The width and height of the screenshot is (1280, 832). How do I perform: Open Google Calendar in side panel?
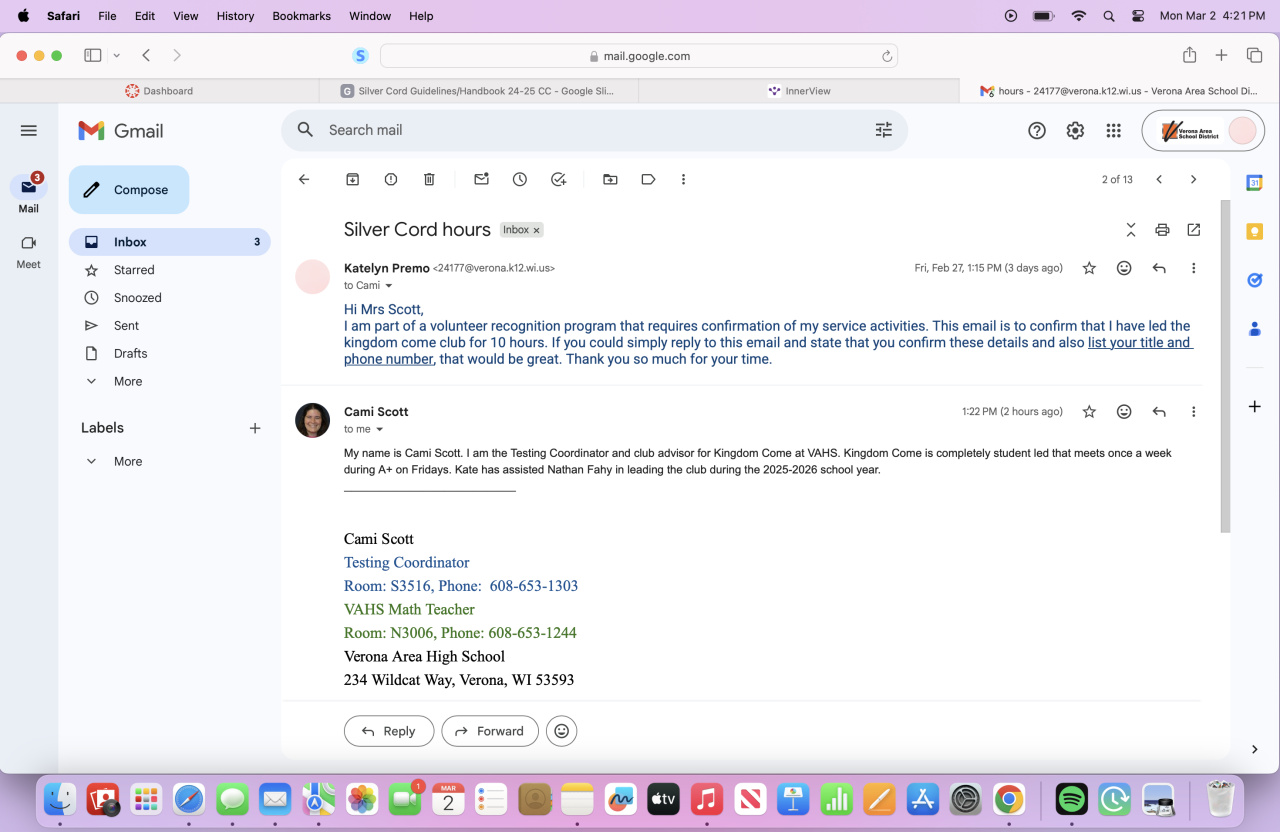point(1254,183)
